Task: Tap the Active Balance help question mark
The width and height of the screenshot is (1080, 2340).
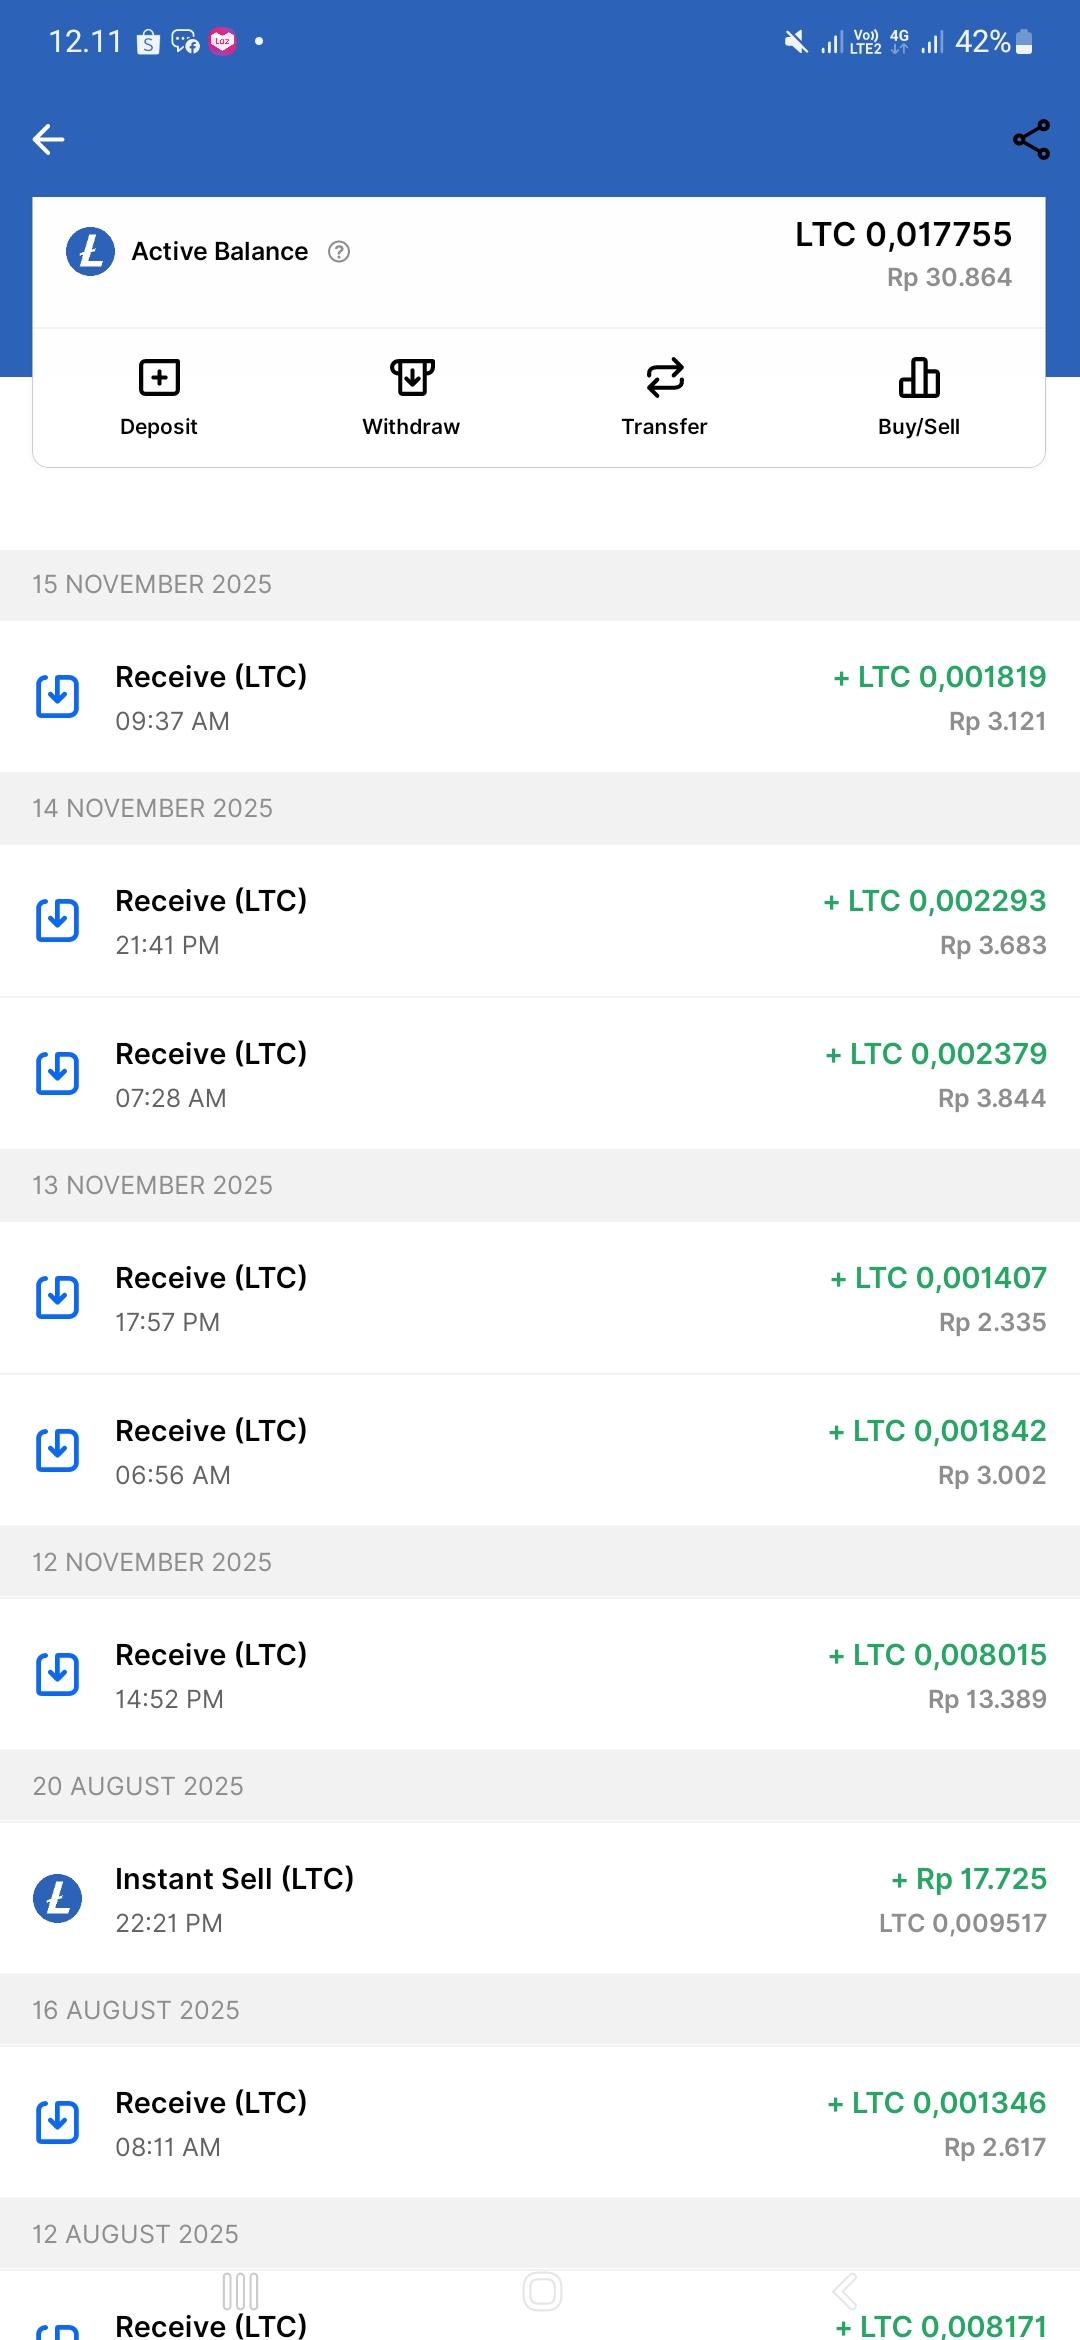Action: (339, 252)
